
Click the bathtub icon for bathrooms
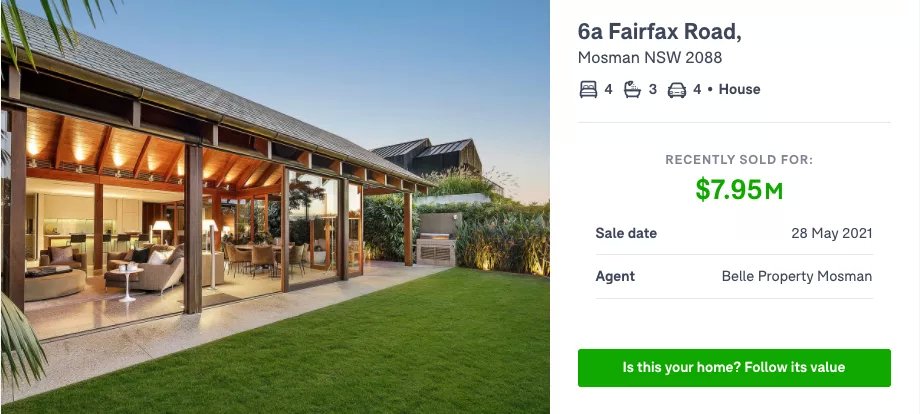632,90
